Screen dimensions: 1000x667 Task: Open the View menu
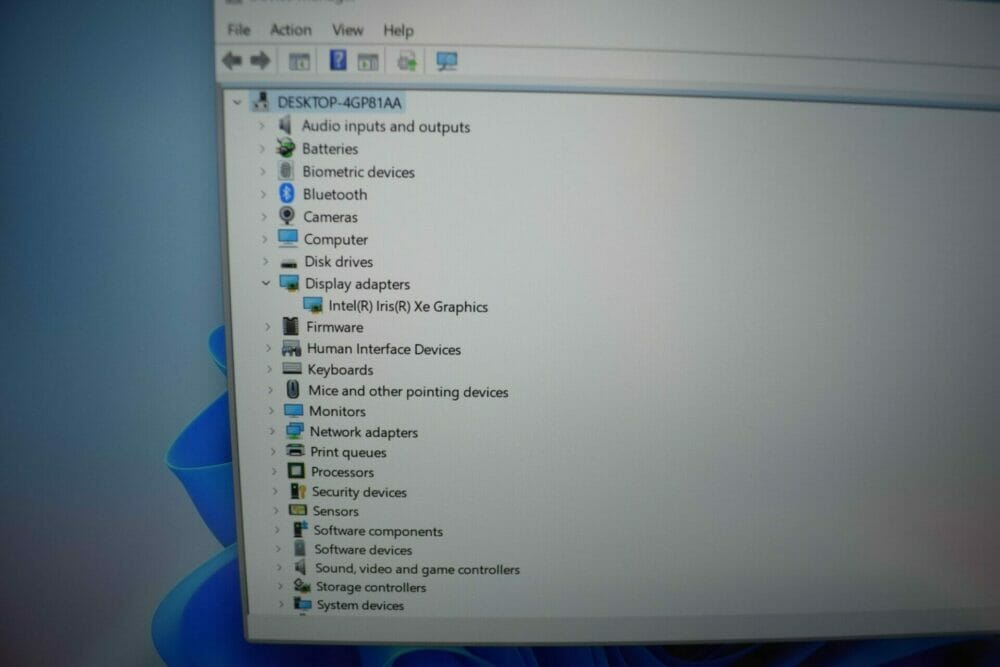pyautogui.click(x=347, y=30)
